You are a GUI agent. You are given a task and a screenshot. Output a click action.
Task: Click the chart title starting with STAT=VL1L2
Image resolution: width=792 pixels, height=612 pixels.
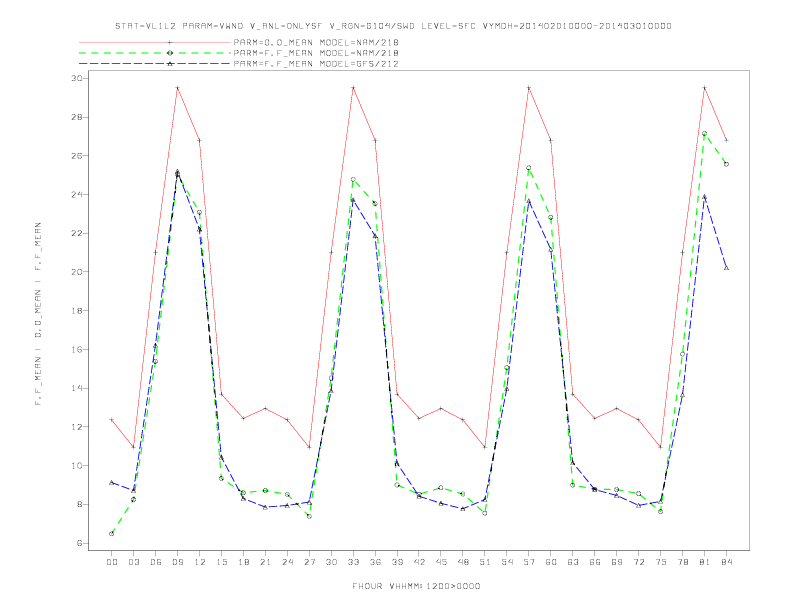(393, 26)
